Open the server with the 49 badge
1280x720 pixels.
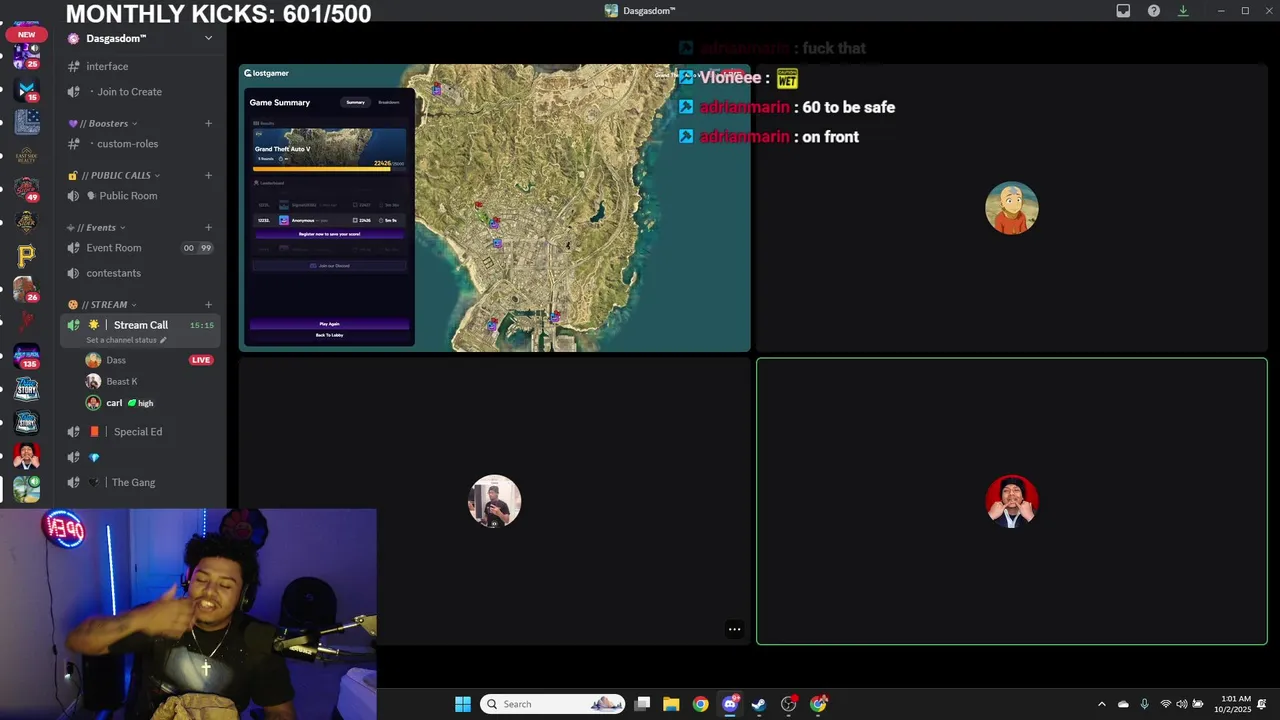pos(27,188)
